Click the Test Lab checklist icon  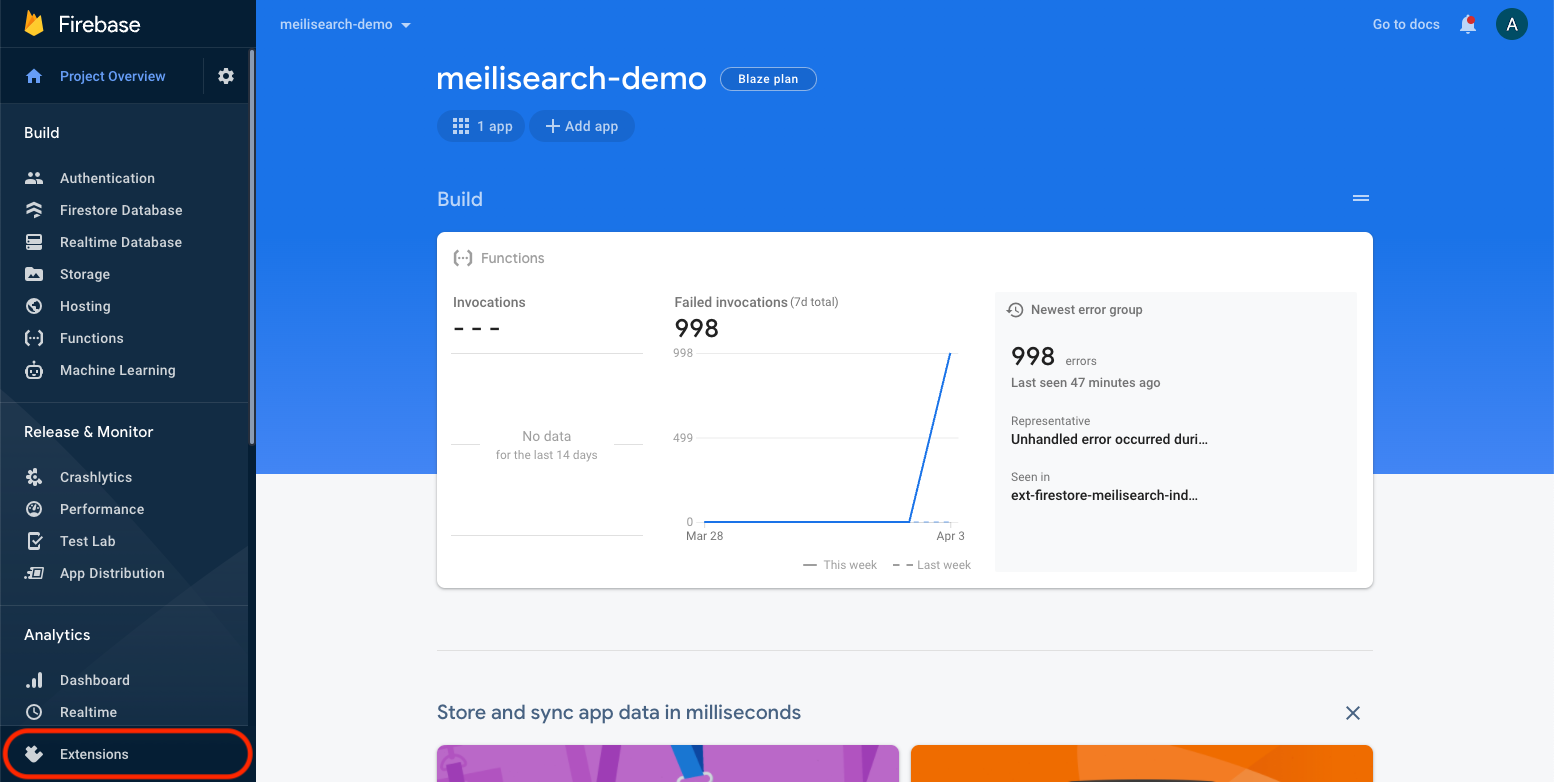point(34,541)
